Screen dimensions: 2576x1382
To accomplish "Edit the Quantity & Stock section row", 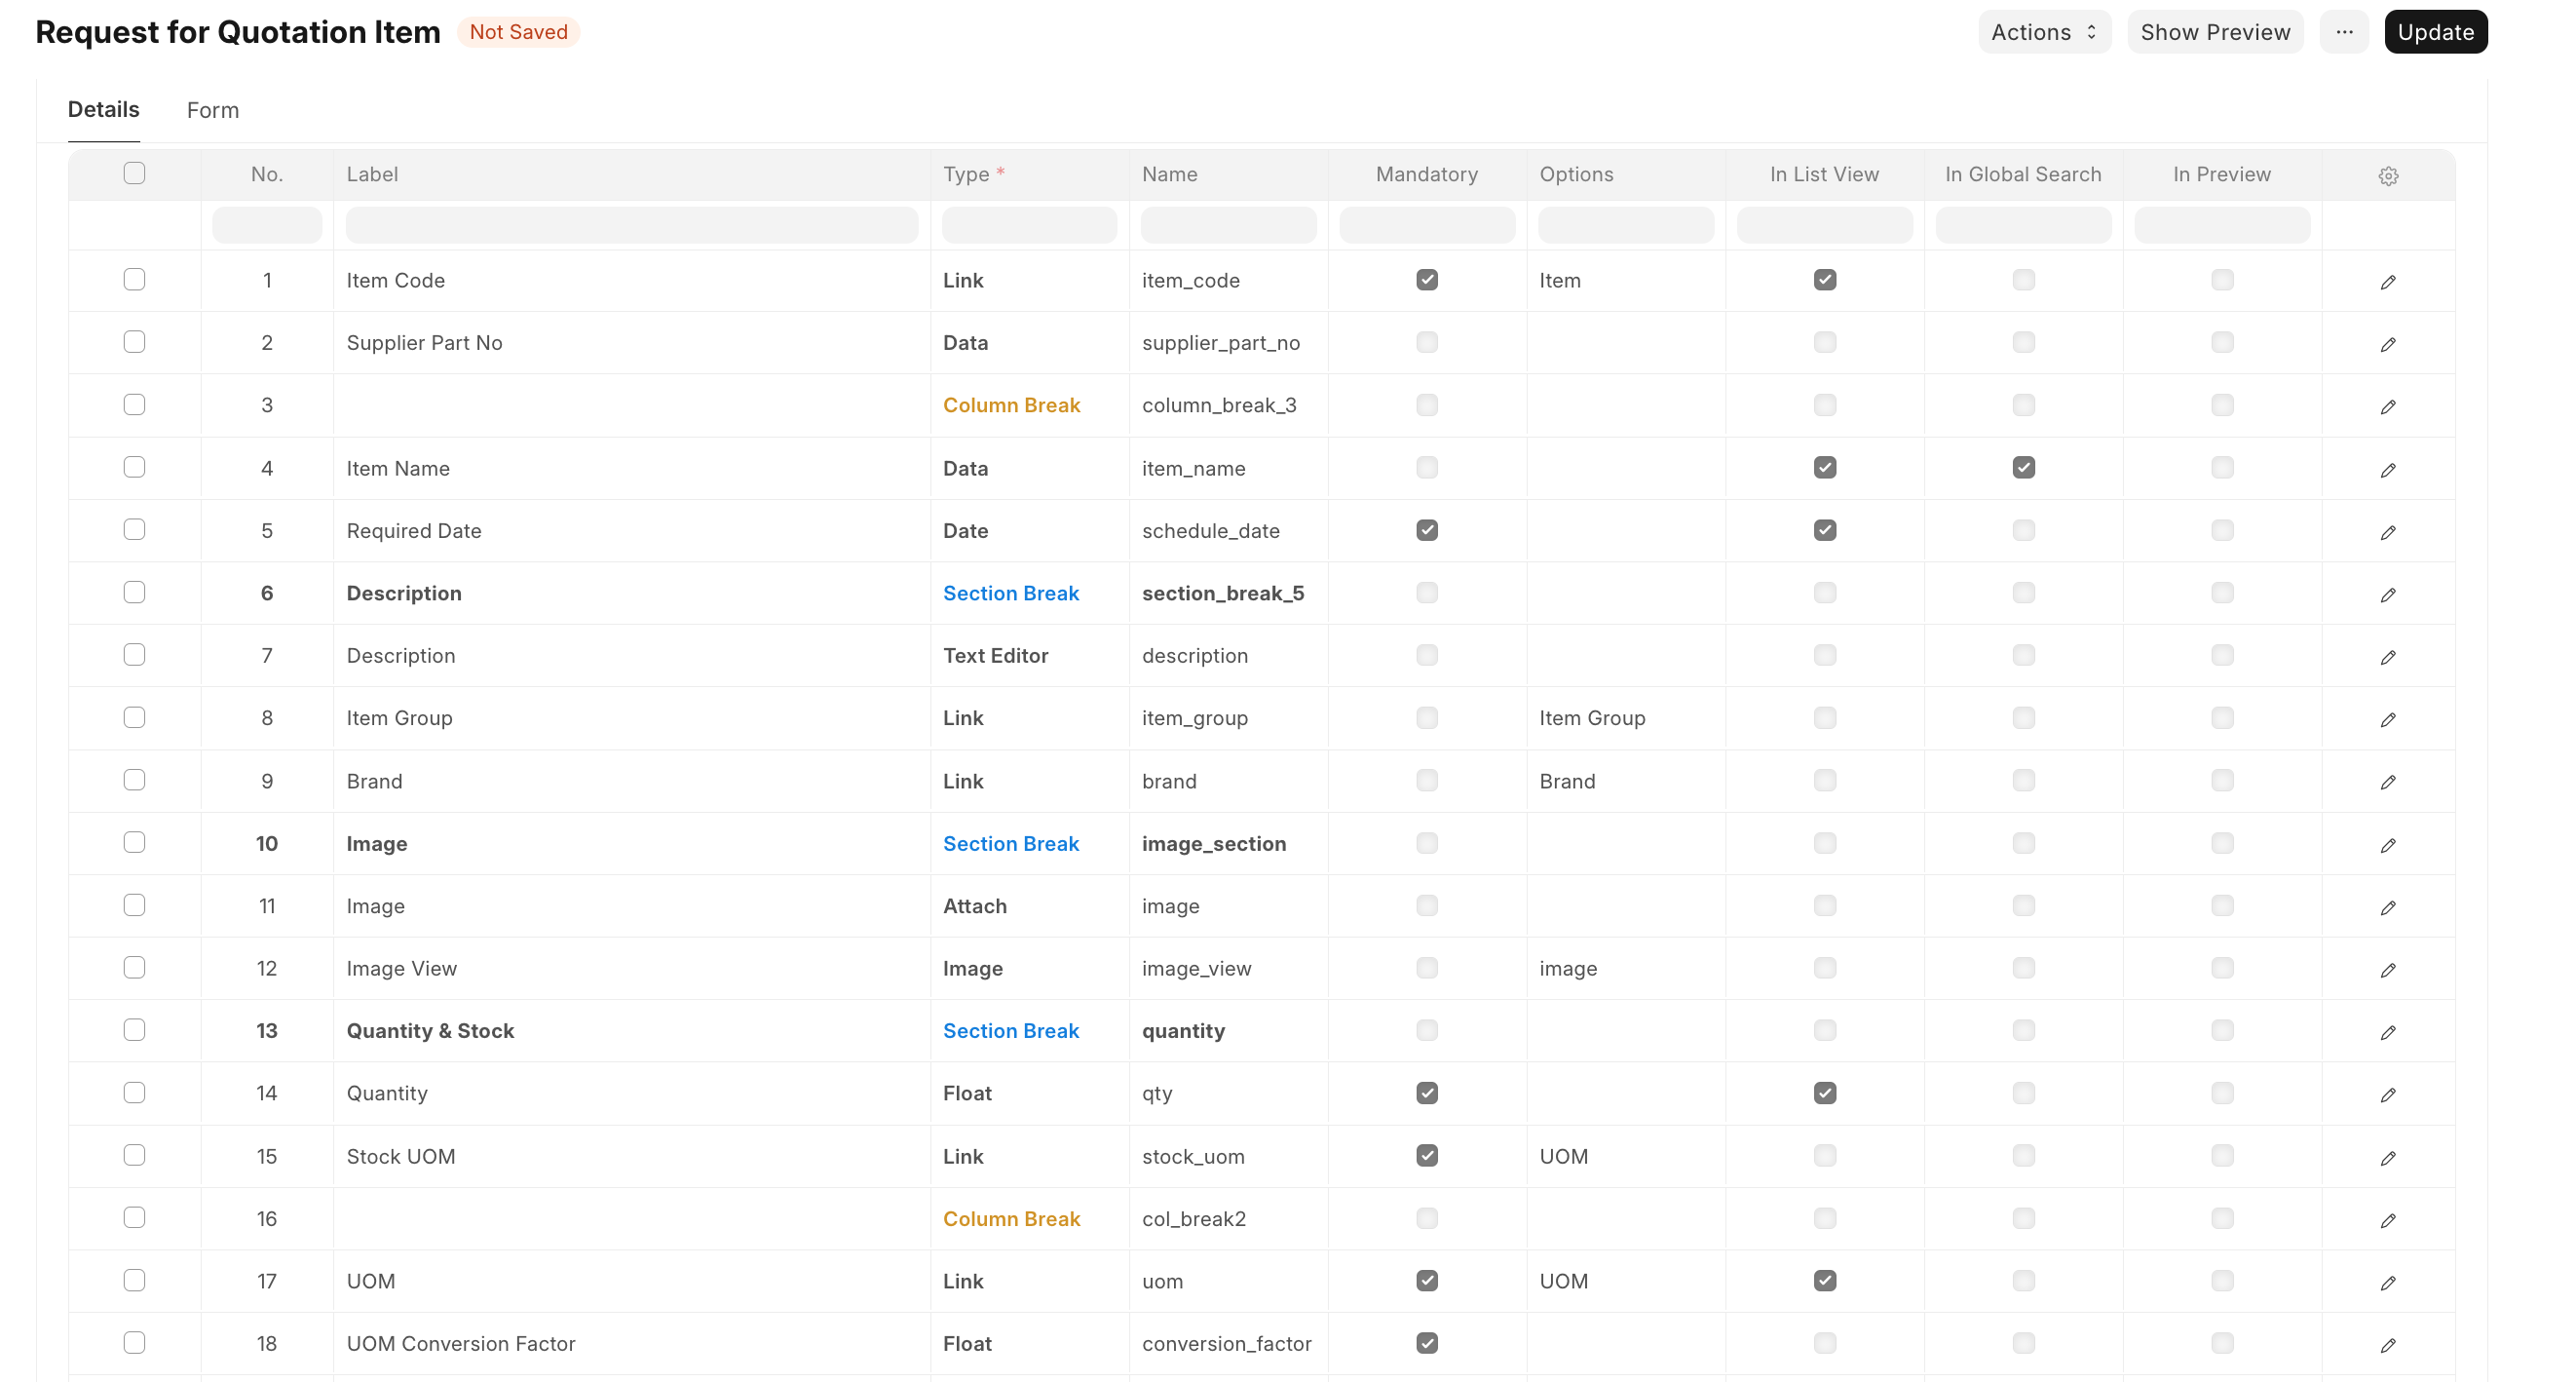I will tap(2387, 1032).
